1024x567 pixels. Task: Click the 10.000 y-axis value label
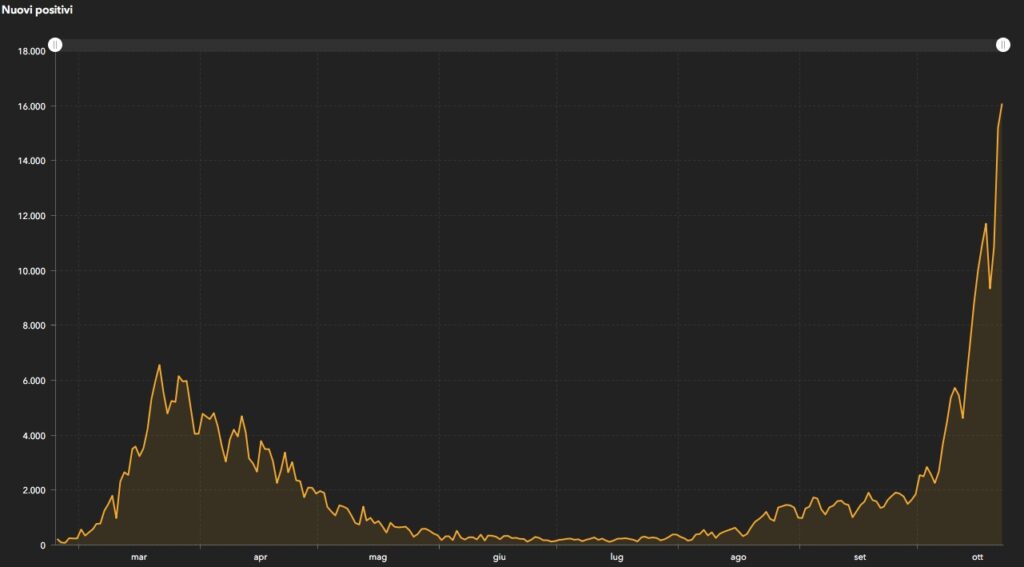[31, 271]
